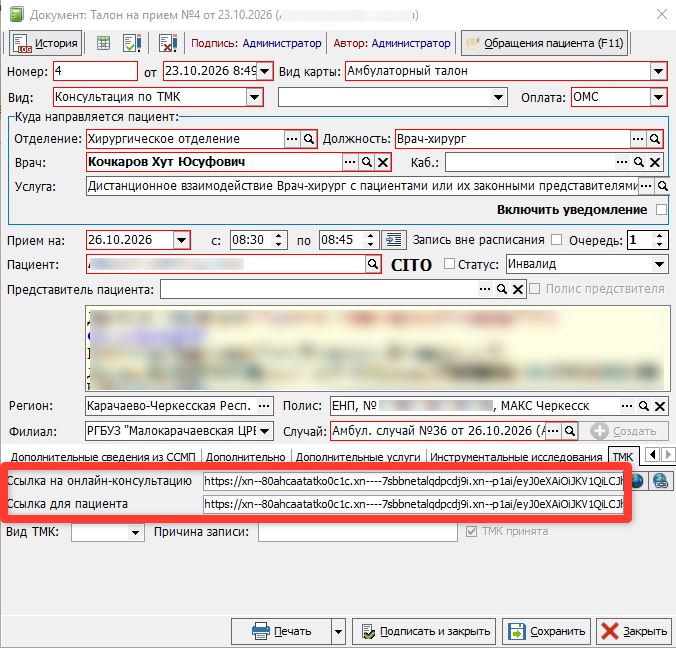
Task: Click the schedule picker icon after time
Action: click(x=394, y=240)
